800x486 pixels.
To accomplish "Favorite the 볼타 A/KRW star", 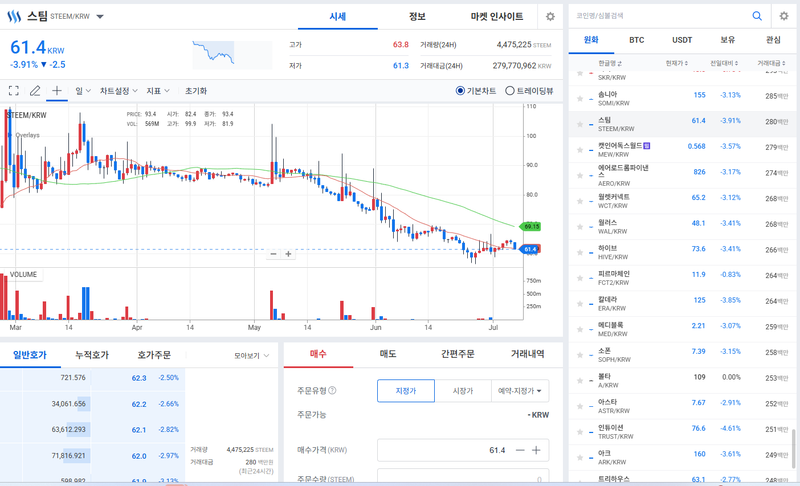I will [x=580, y=380].
